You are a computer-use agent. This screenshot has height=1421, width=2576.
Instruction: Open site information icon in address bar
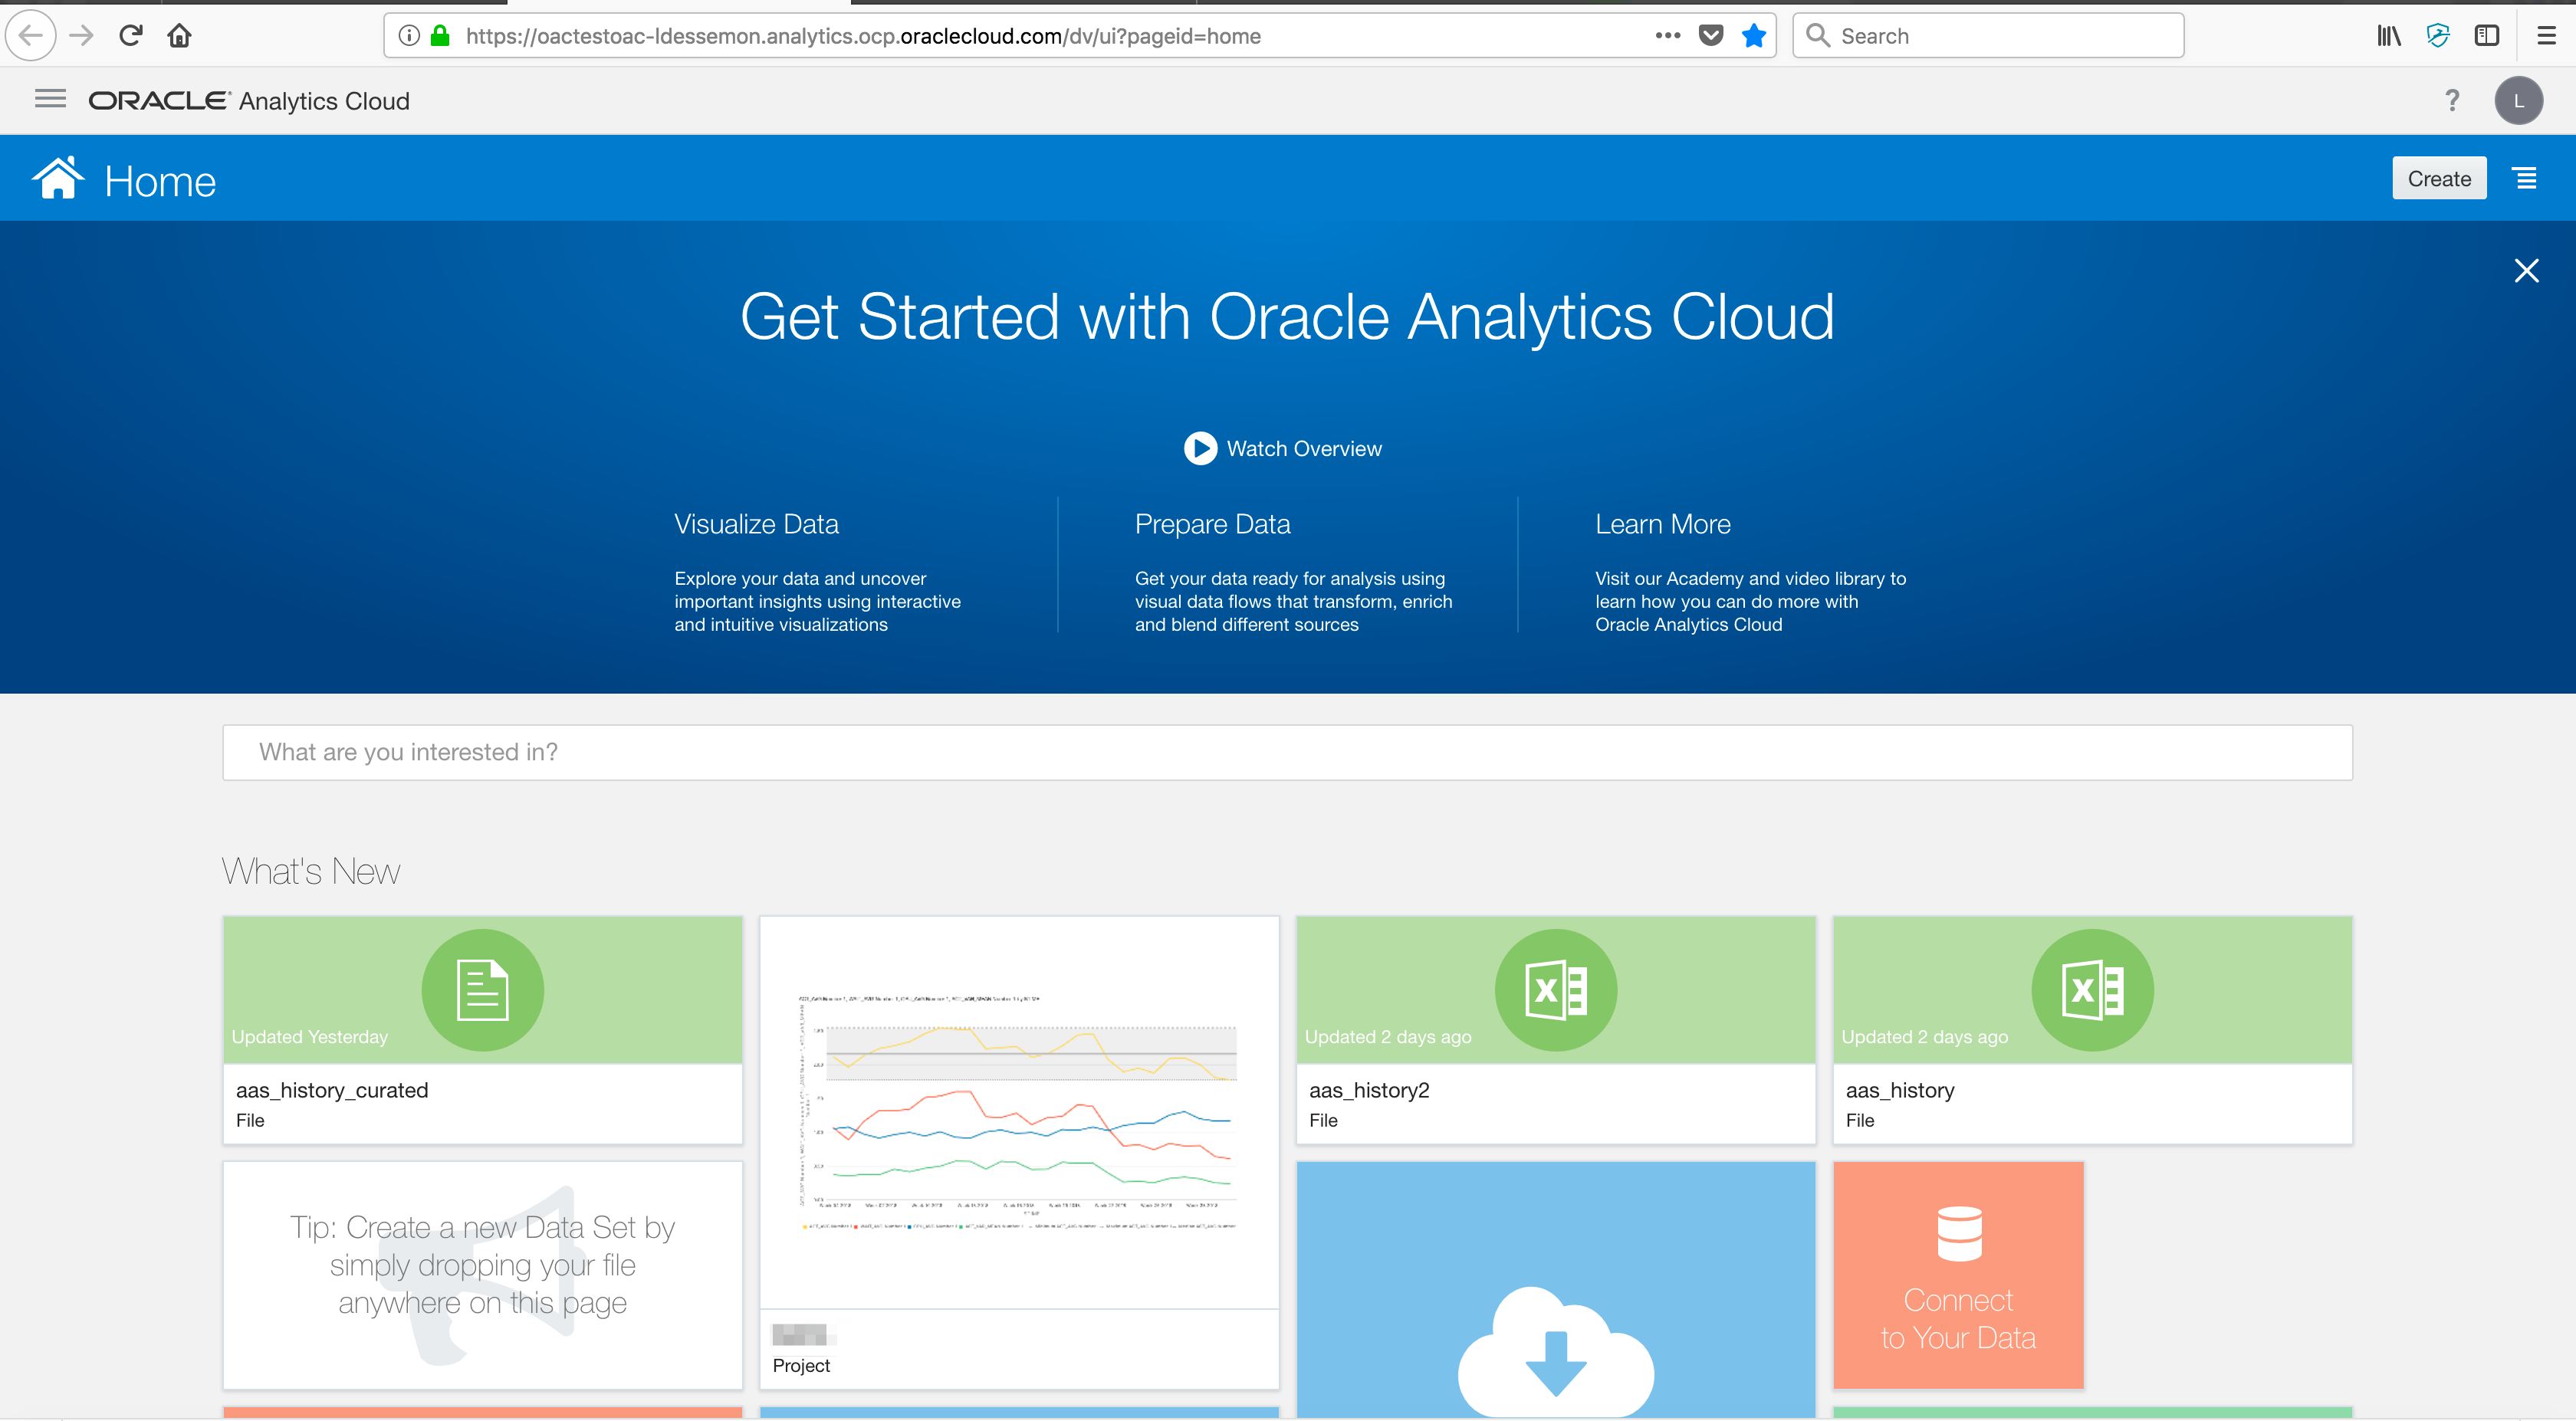[409, 36]
